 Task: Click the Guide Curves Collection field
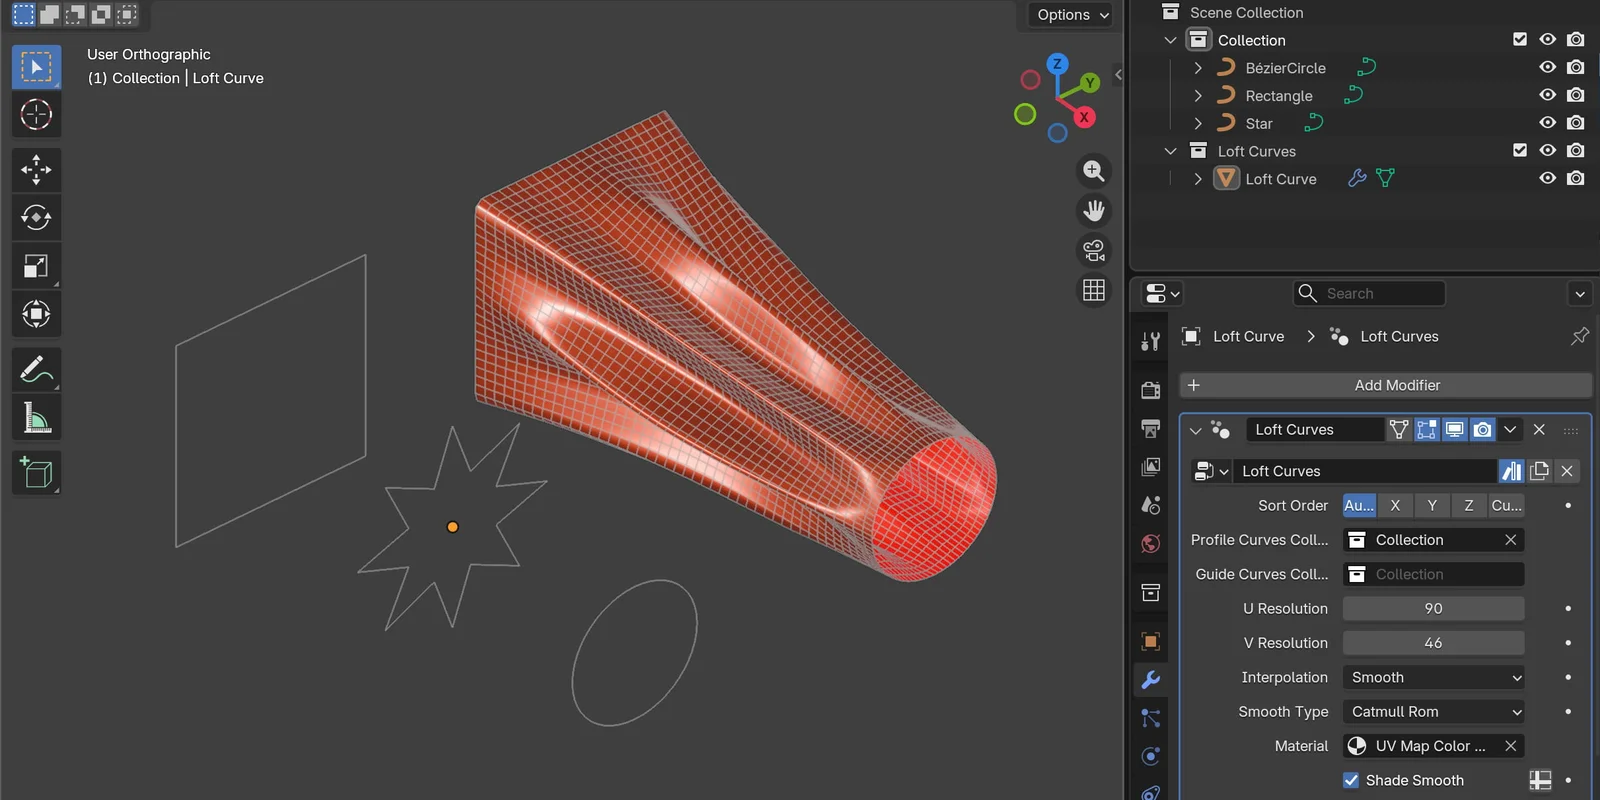1433,574
